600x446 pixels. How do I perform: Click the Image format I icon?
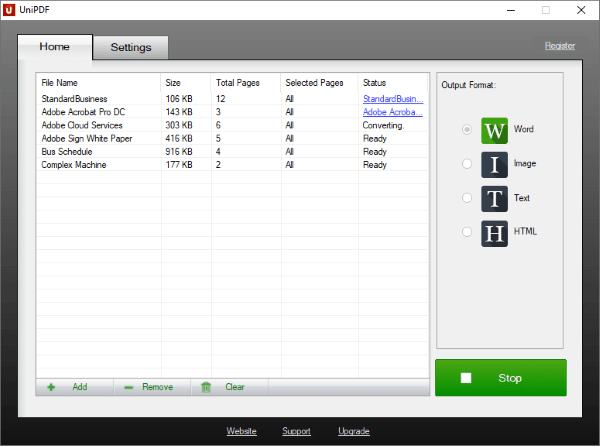pyautogui.click(x=494, y=164)
